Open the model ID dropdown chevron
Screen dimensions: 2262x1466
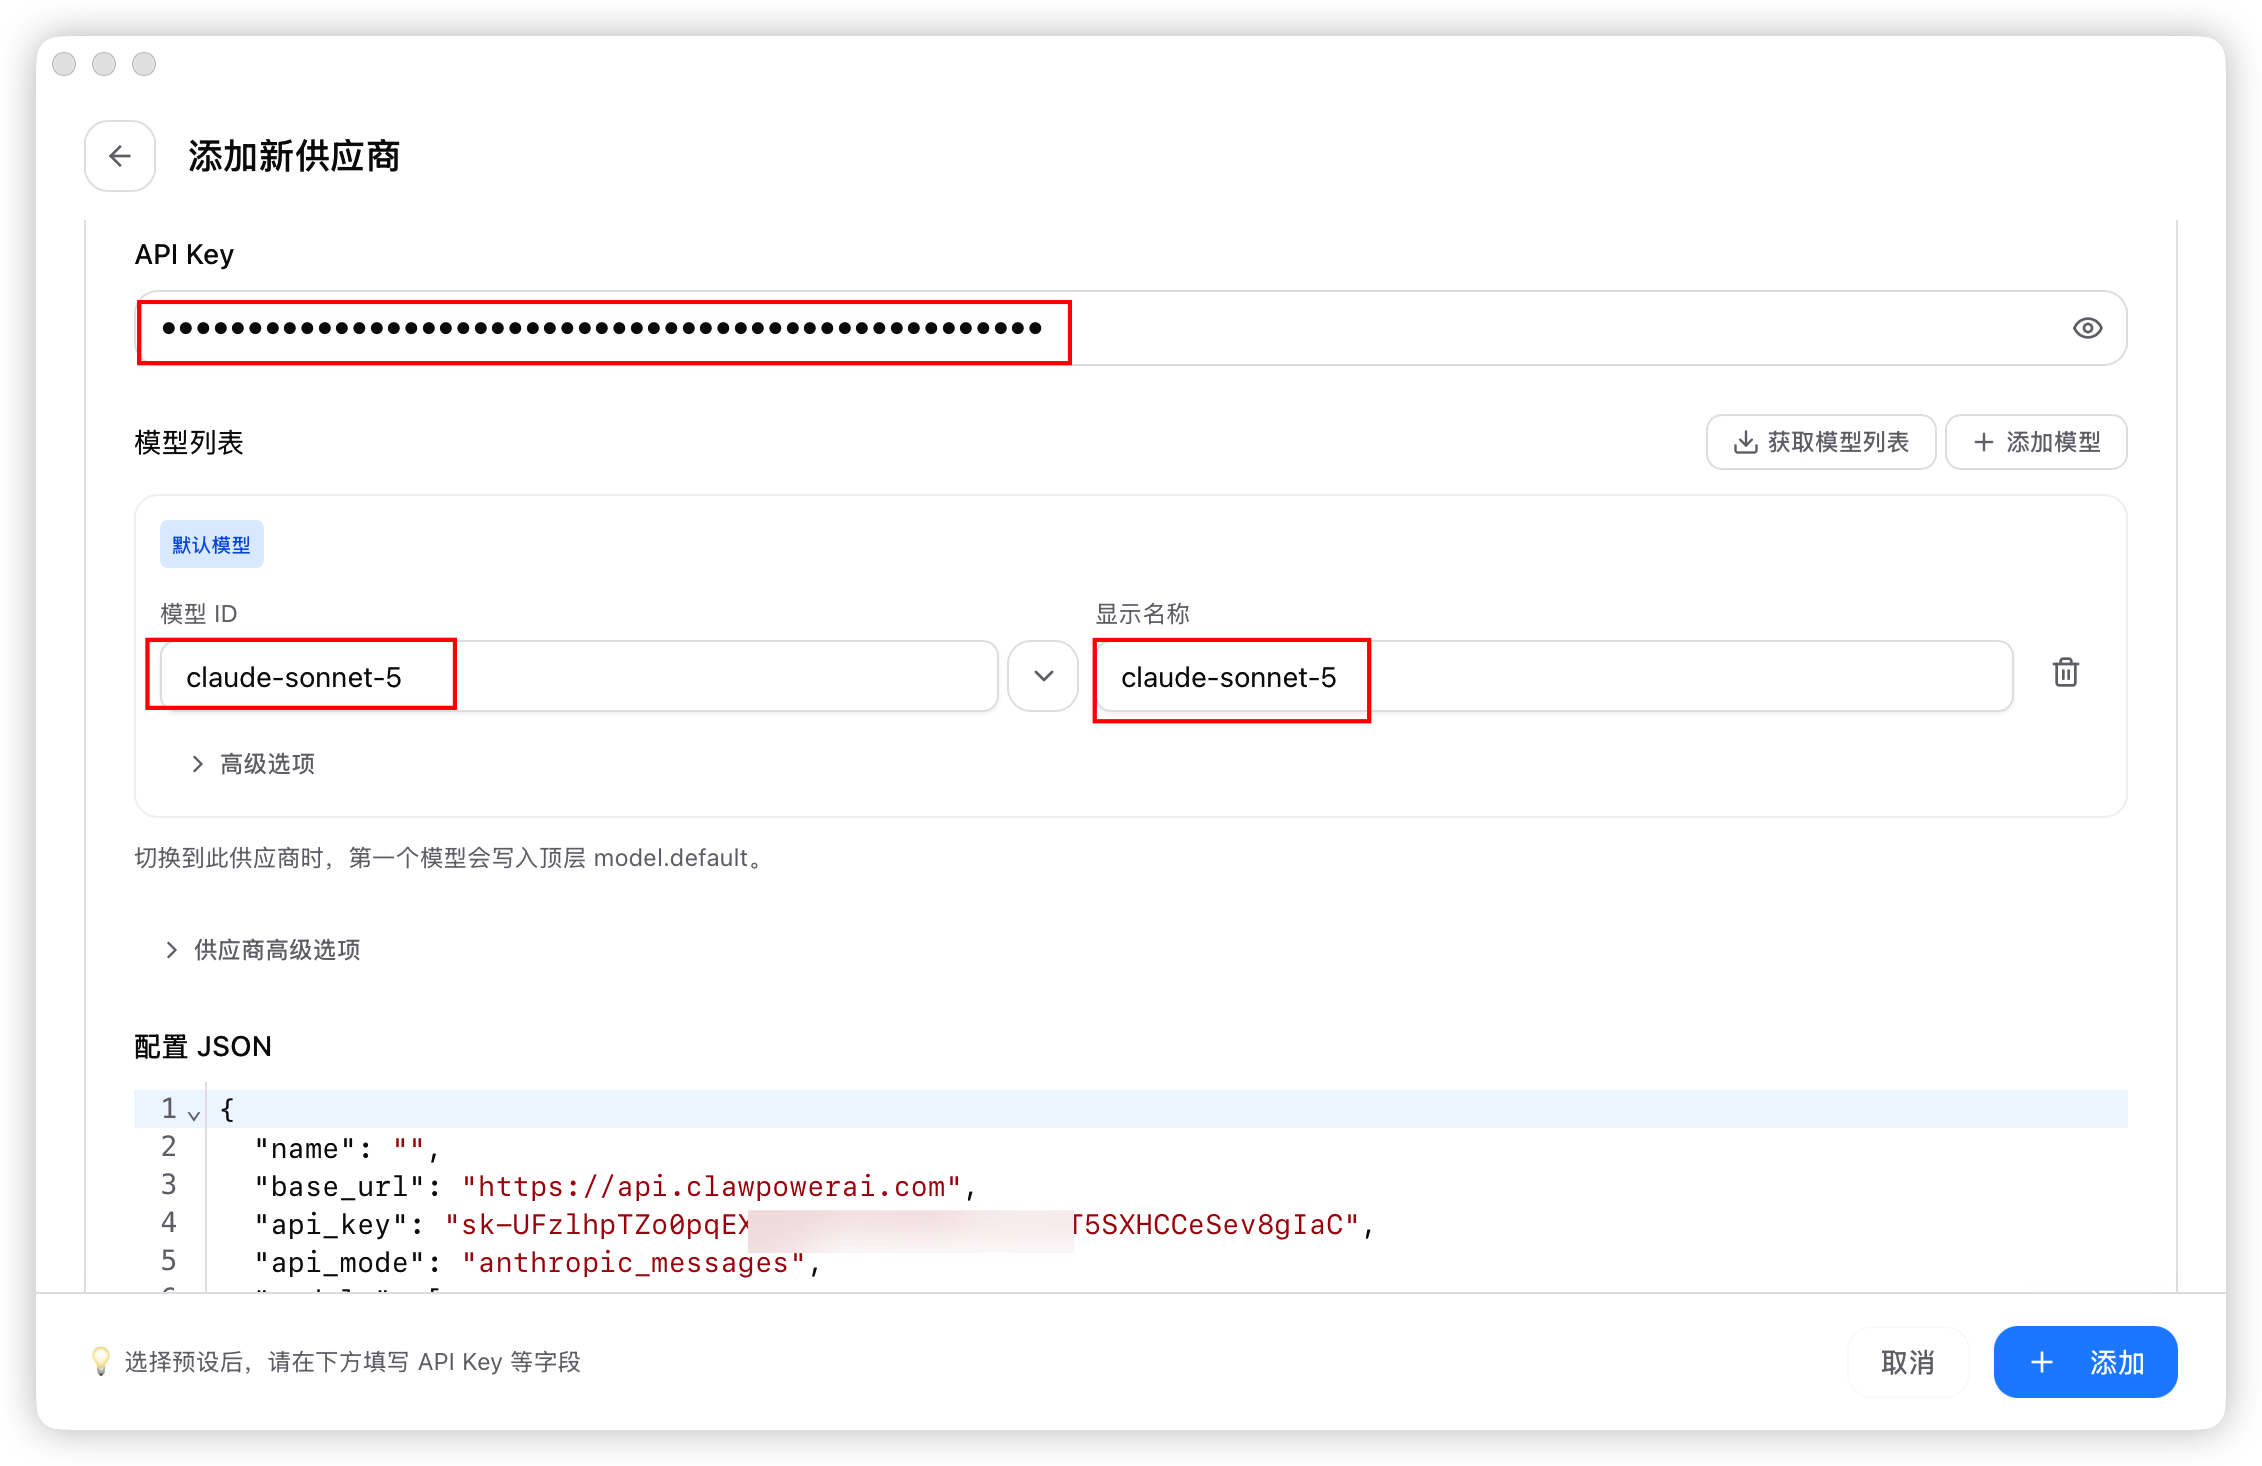tap(1043, 677)
